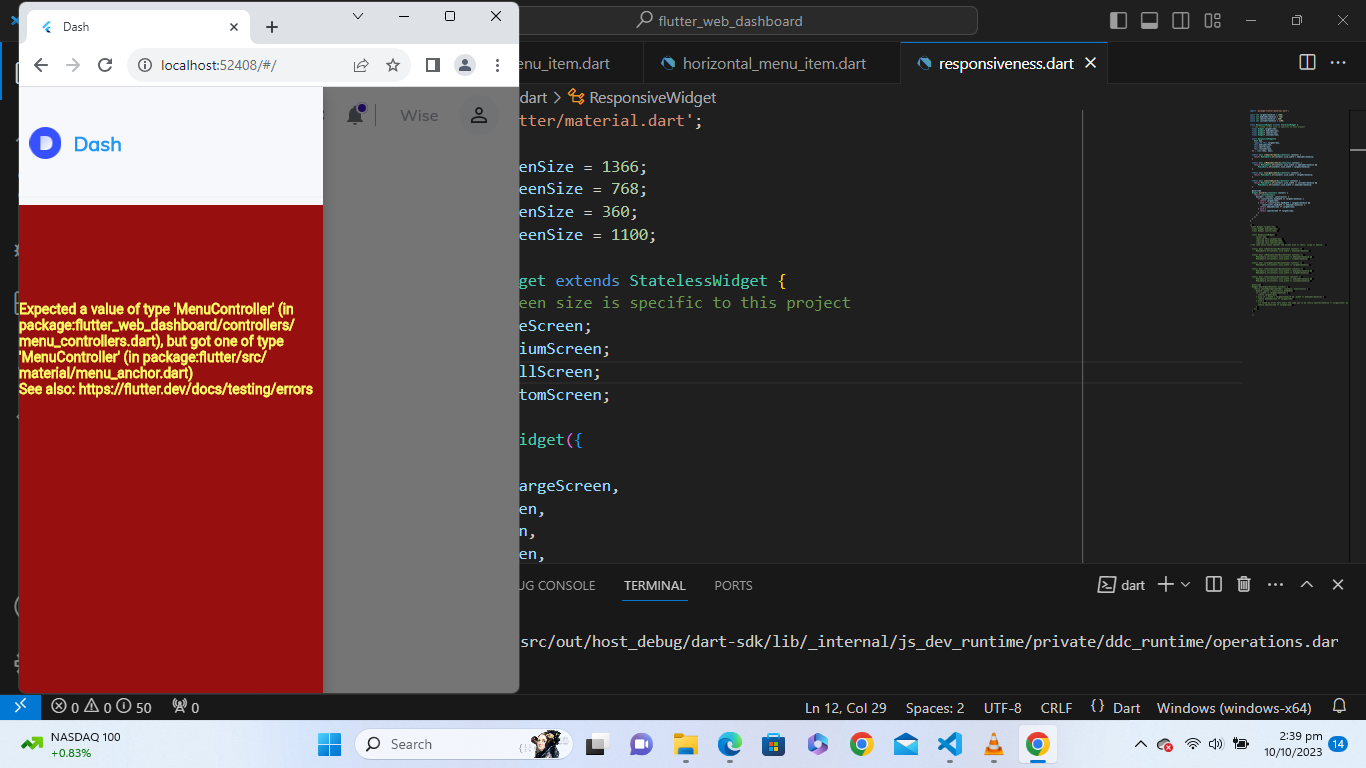Maximize the terminal panel with the chevron

coord(1307,584)
